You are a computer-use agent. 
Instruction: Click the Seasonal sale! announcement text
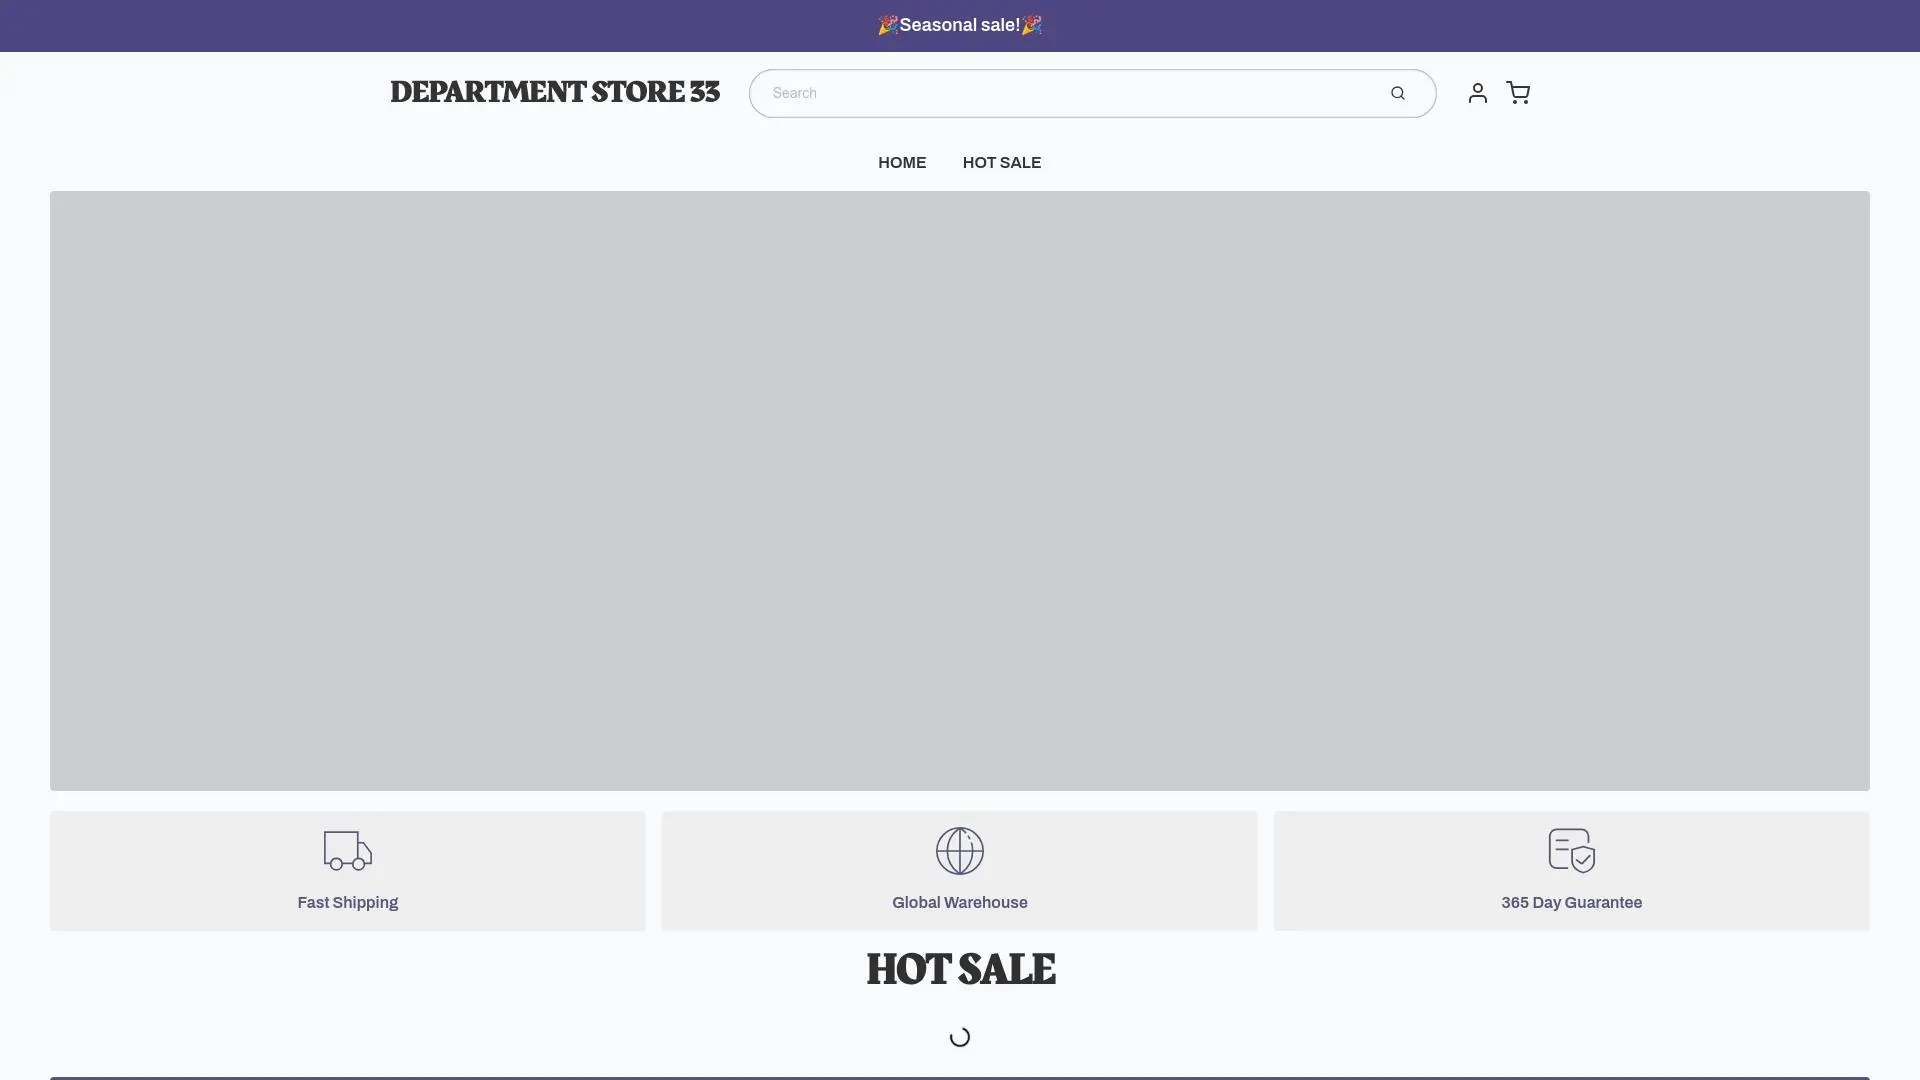click(x=959, y=25)
